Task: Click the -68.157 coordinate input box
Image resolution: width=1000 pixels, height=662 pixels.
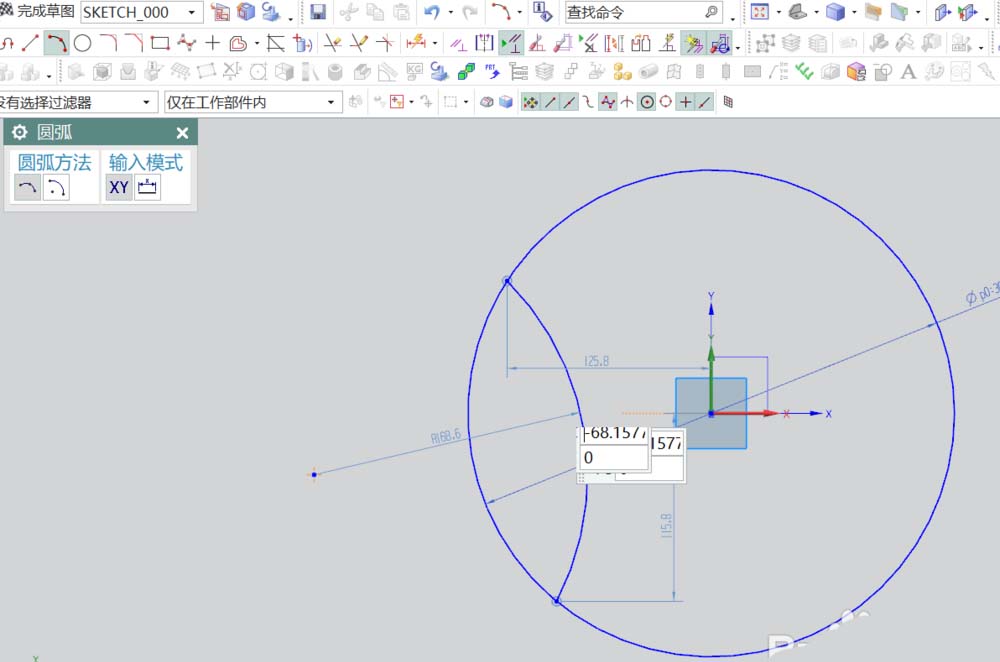Action: pos(614,434)
